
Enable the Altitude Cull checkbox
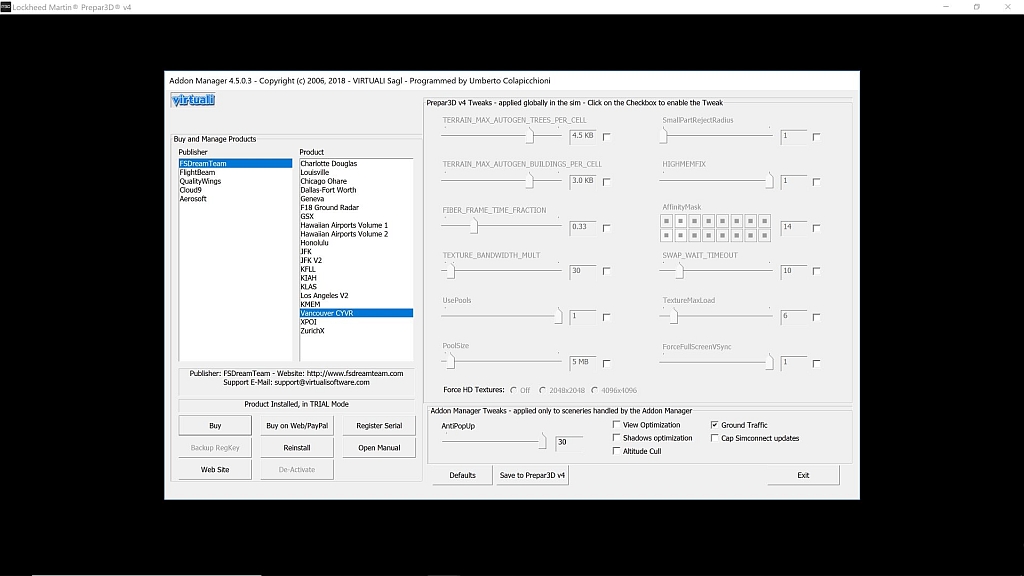615,451
